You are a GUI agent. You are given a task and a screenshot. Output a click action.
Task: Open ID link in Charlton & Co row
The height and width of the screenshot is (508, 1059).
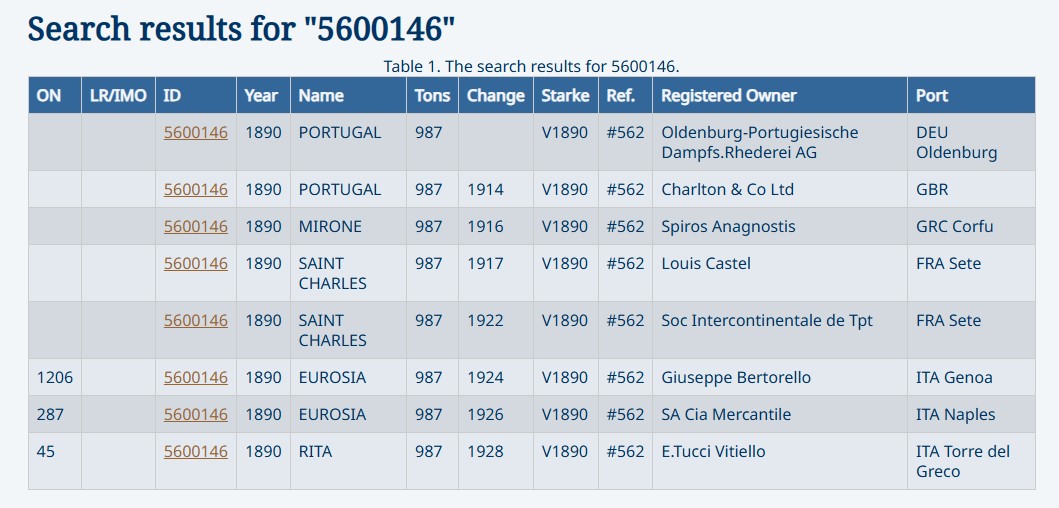196,190
